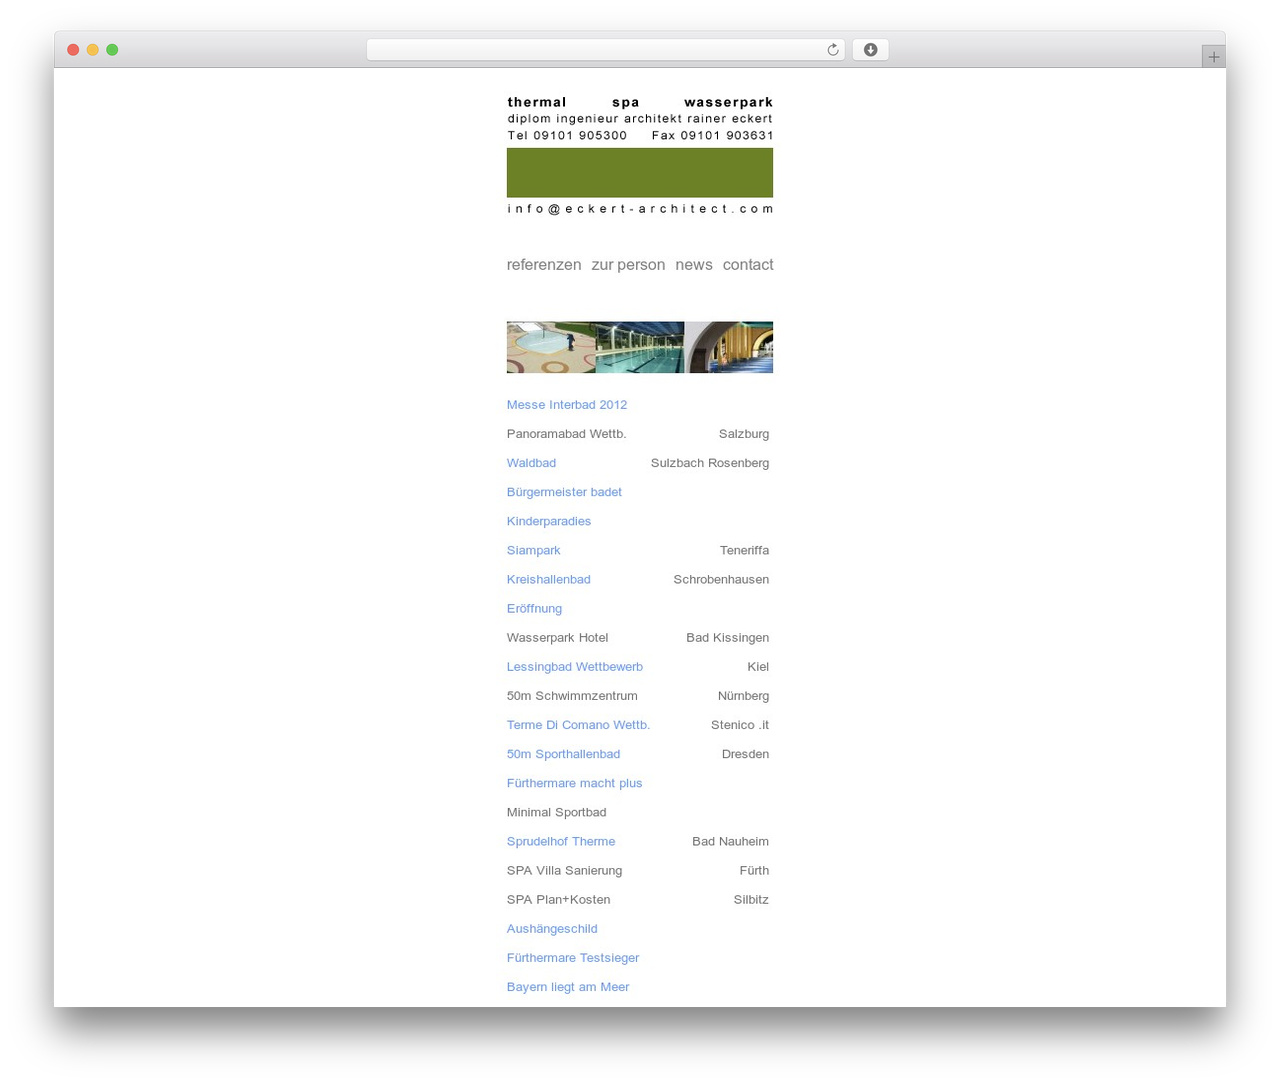1280x1084 pixels.
Task: Click the browser address bar
Action: 605,50
